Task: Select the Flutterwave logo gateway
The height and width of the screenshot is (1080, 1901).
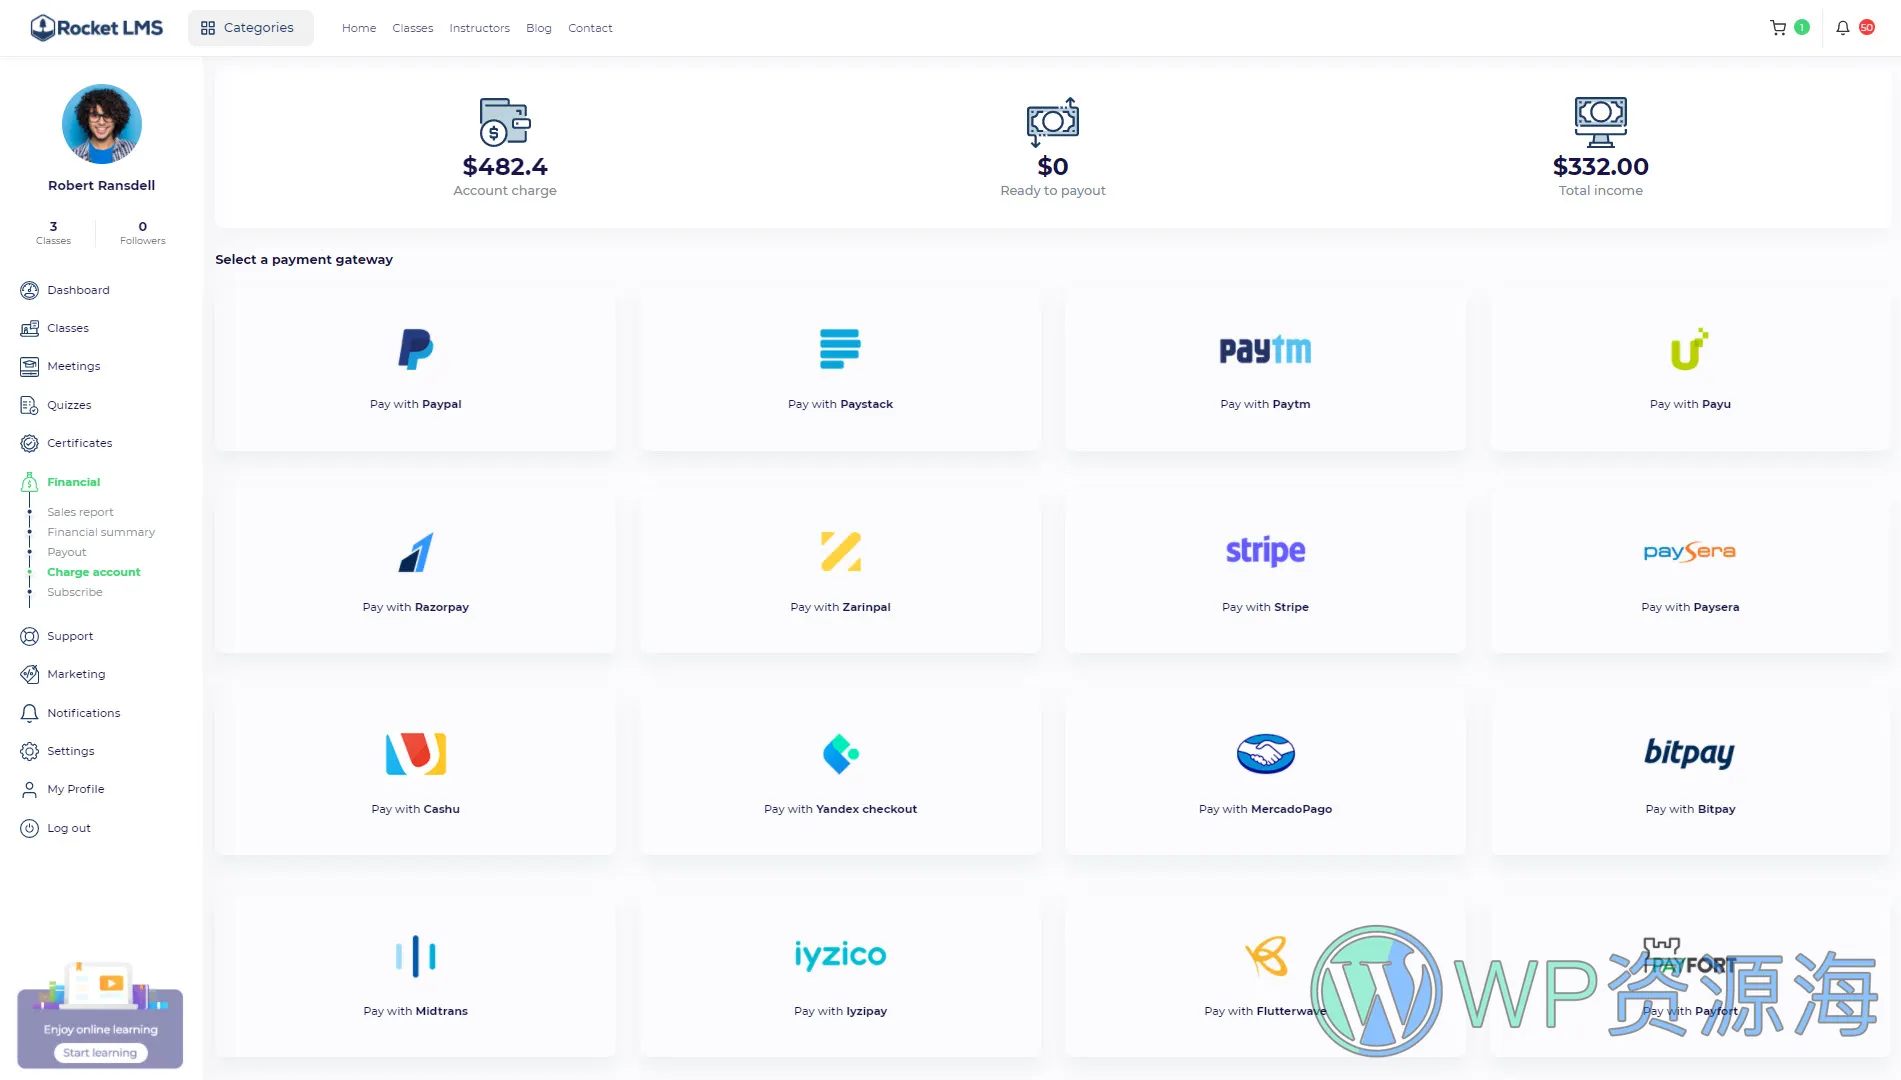Action: [1265, 956]
